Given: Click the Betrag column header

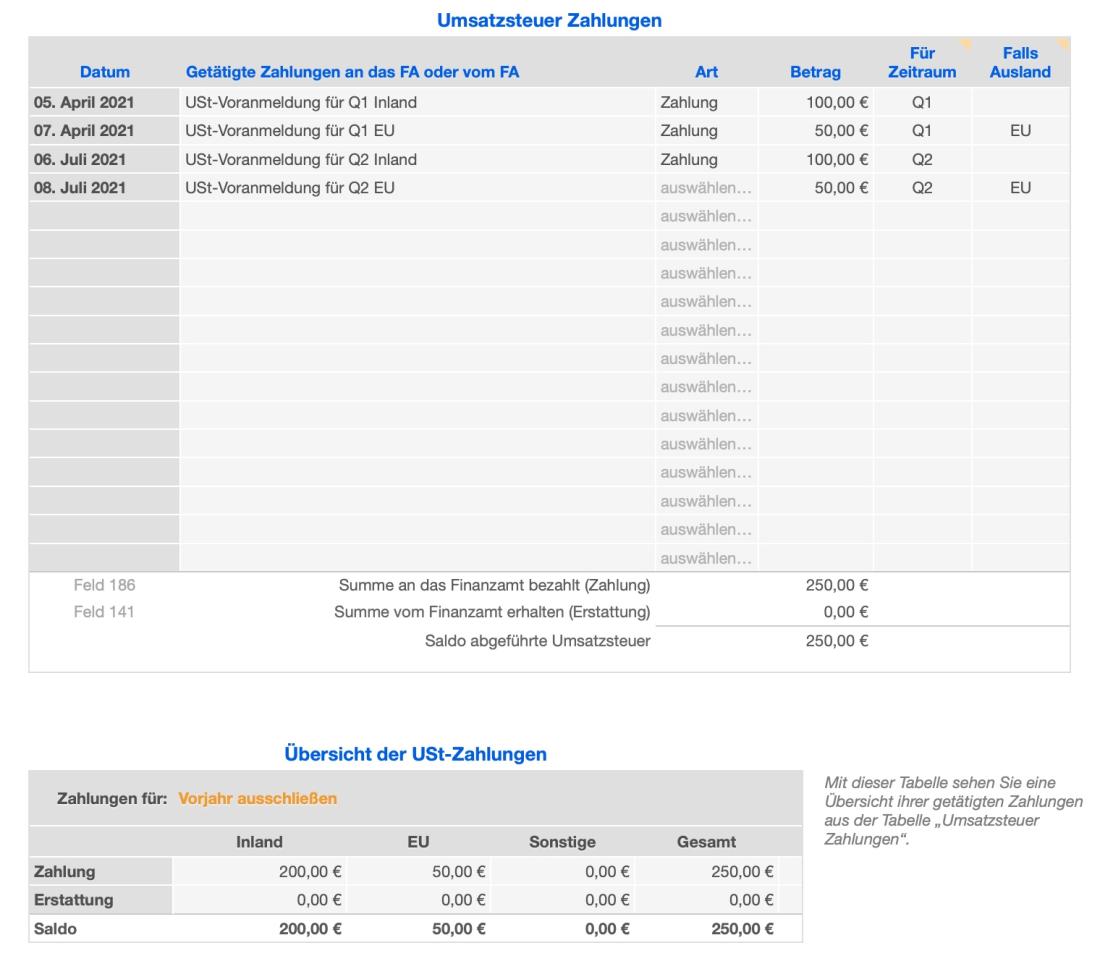Looking at the screenshot, I should point(815,72).
